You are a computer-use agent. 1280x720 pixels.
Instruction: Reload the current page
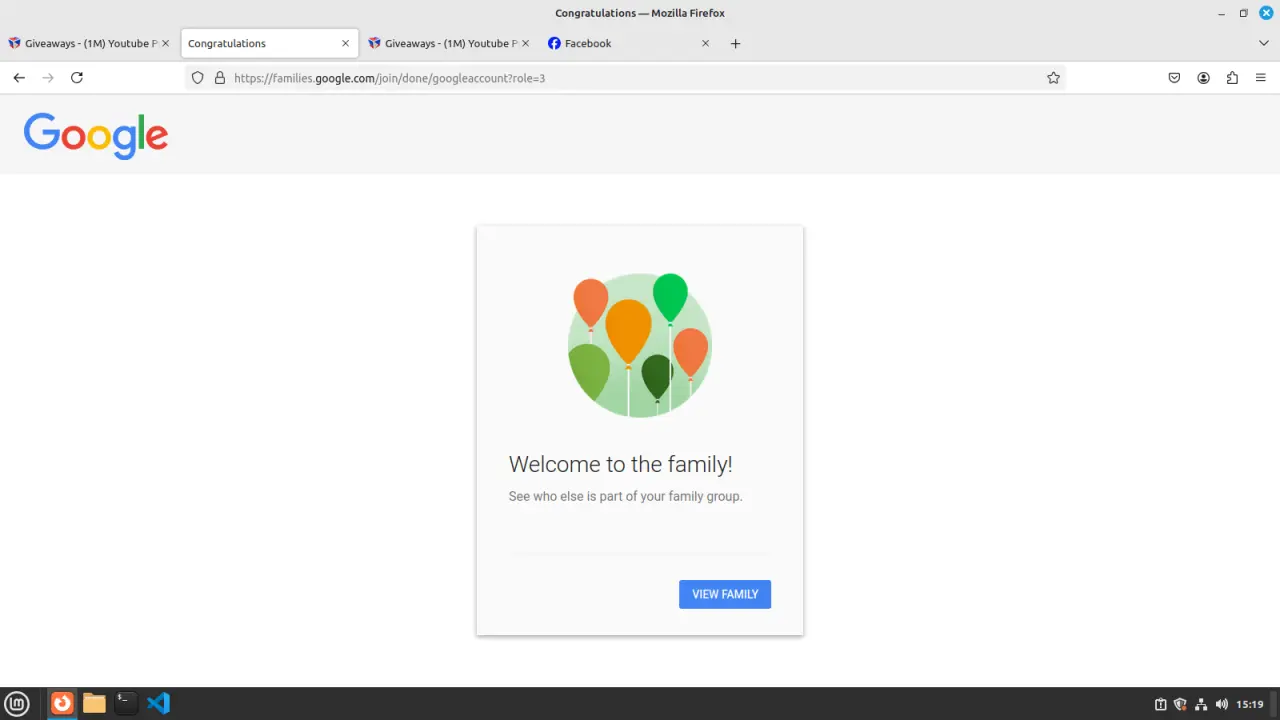click(x=77, y=78)
